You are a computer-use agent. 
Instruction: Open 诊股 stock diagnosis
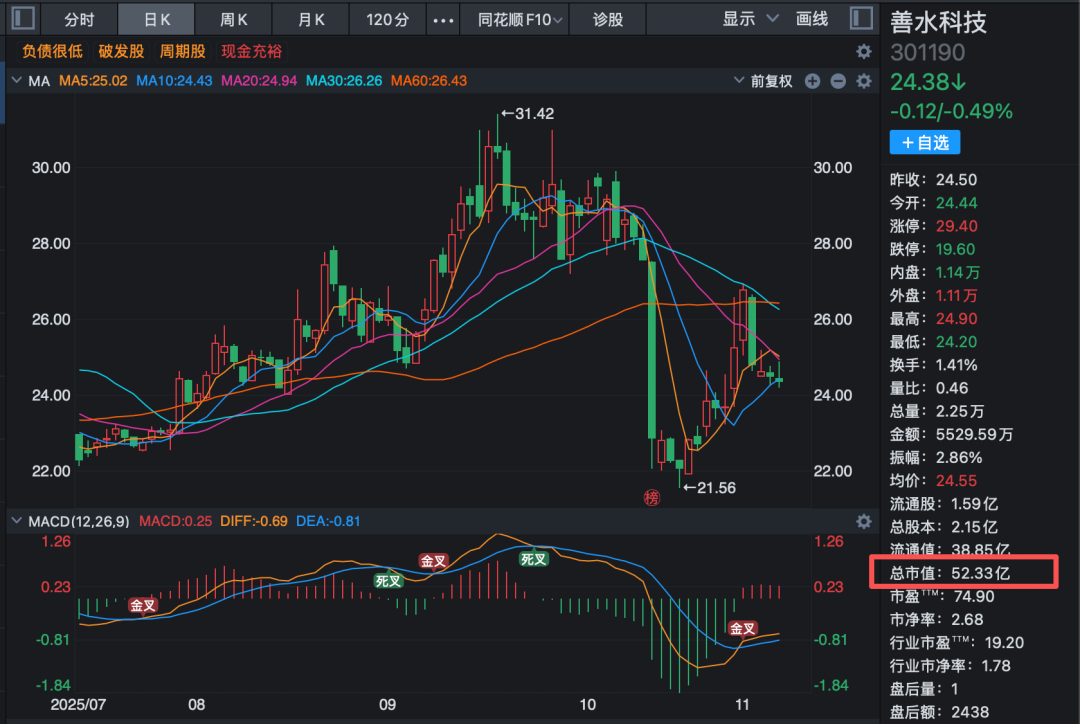click(607, 18)
